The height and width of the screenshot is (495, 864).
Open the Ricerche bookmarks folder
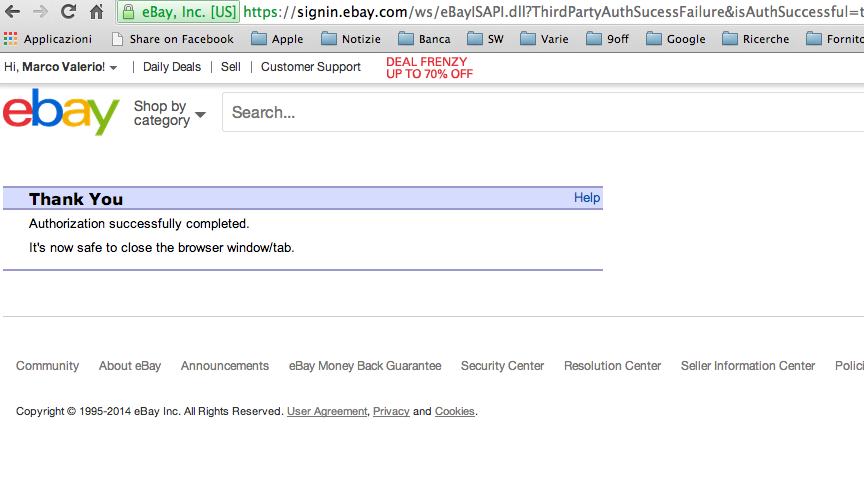pyautogui.click(x=756, y=39)
